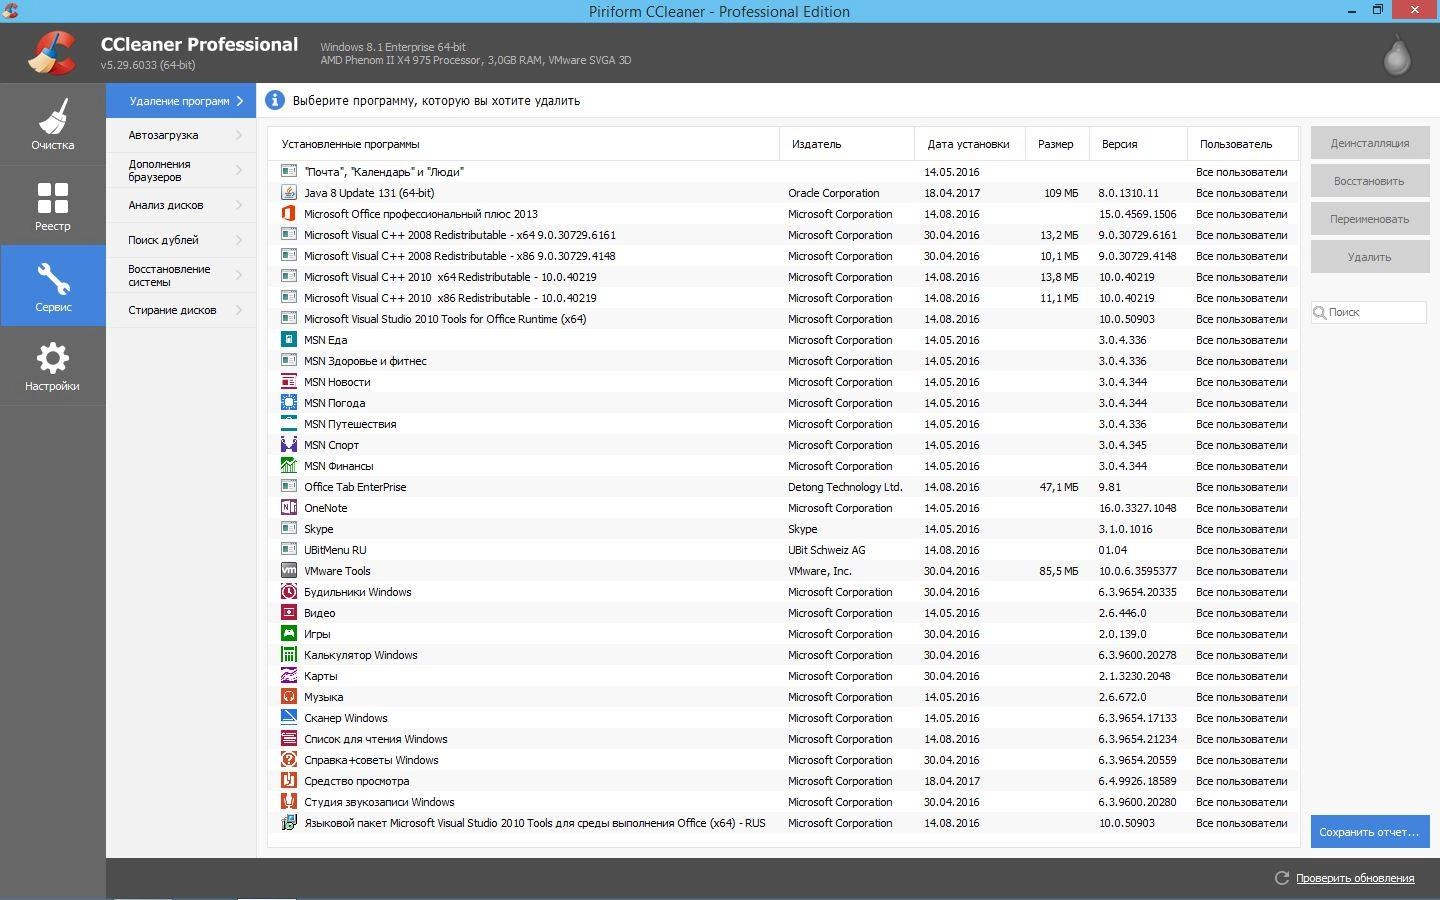Click the MSN Спорт app icon
Screen dimensions: 1440x900
pos(289,445)
